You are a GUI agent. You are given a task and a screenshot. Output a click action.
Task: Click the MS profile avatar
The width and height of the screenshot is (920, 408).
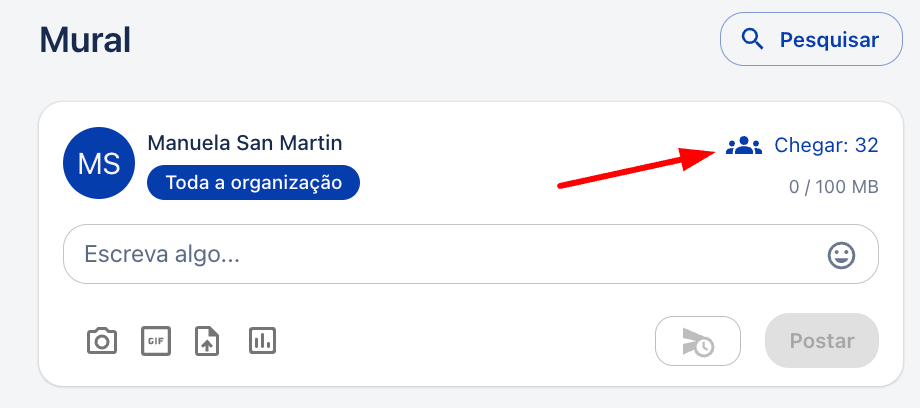click(x=99, y=164)
